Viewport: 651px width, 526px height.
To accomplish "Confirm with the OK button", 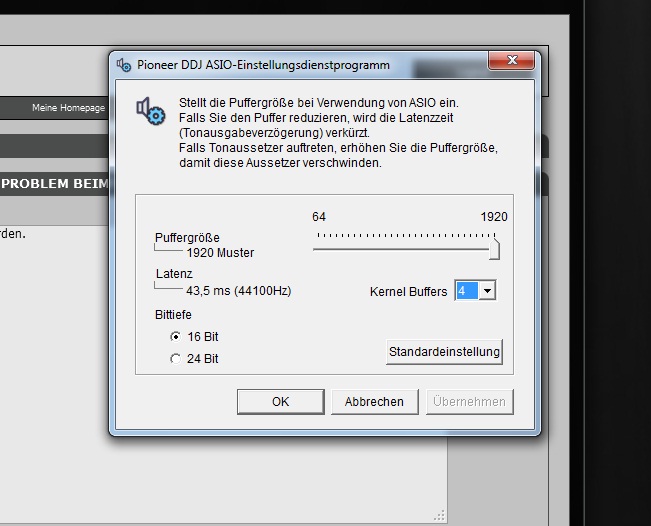I will pyautogui.click(x=281, y=401).
